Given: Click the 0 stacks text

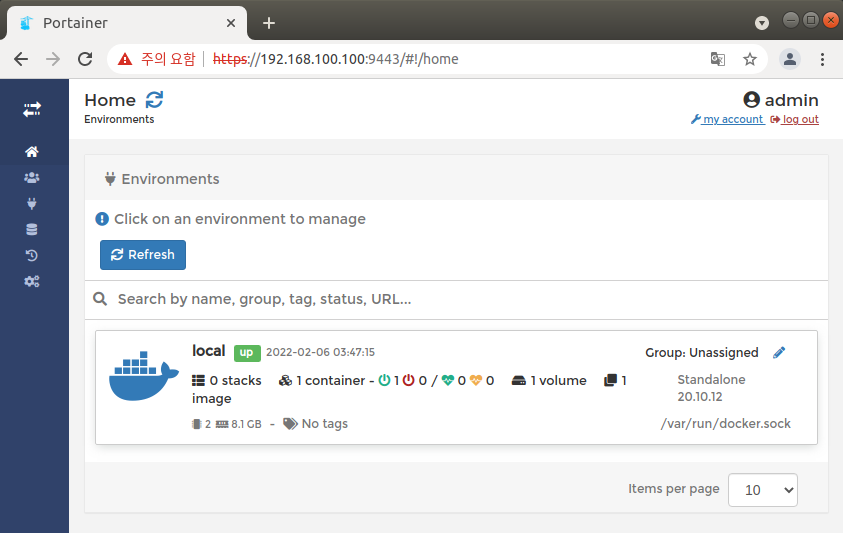Looking at the screenshot, I should [235, 381].
